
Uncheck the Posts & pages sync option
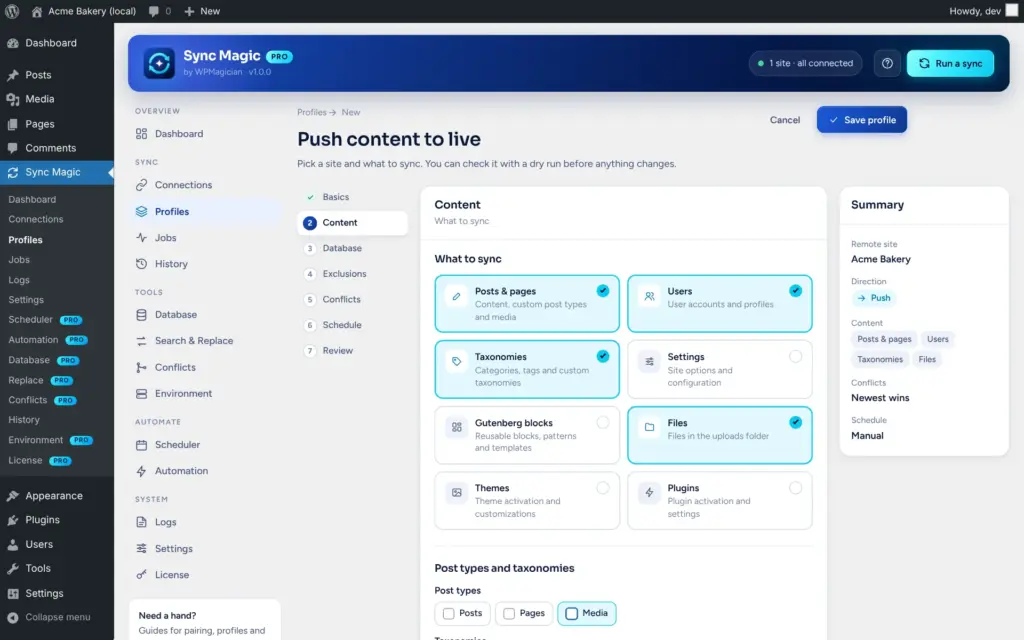602,291
